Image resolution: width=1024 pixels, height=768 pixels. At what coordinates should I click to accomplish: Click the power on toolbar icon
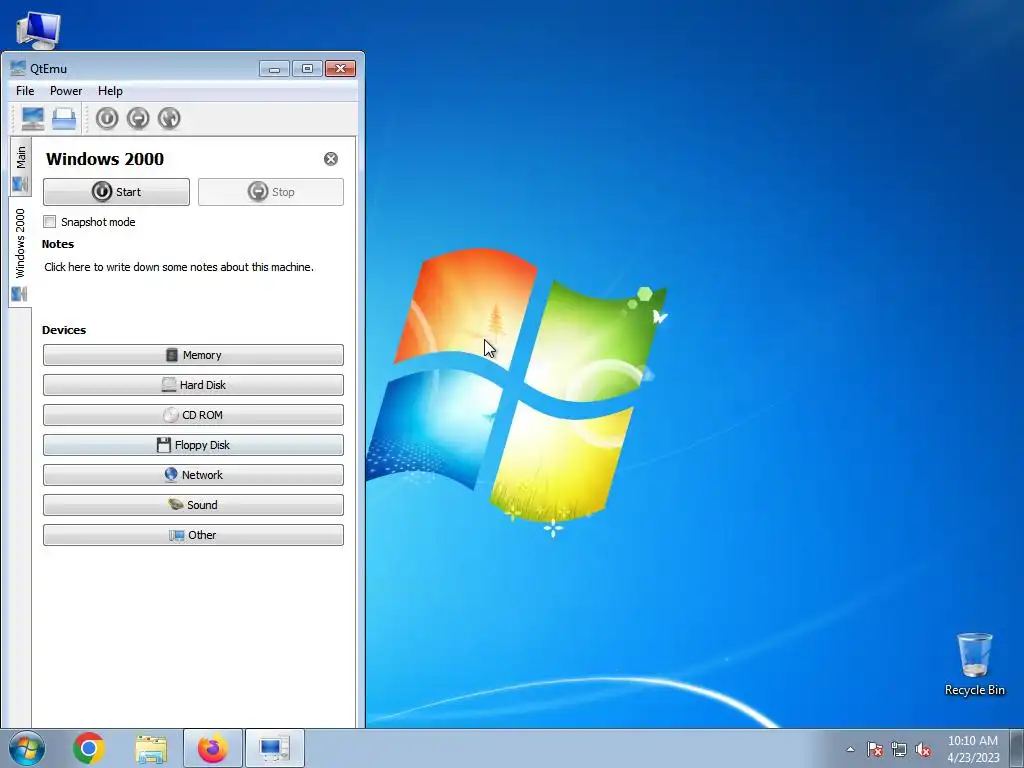[x=106, y=118]
